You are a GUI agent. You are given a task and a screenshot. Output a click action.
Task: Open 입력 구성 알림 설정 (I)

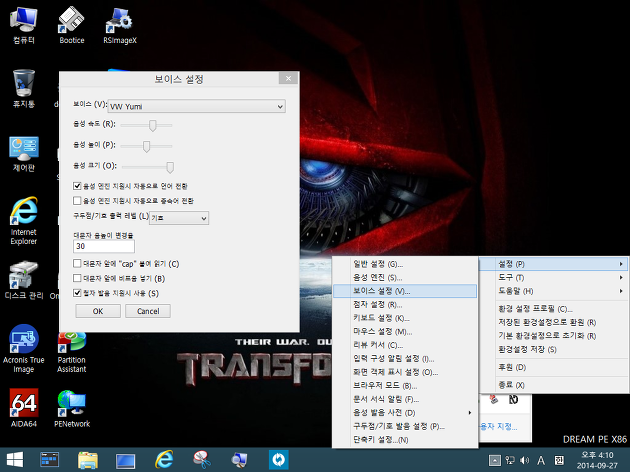tap(405, 358)
